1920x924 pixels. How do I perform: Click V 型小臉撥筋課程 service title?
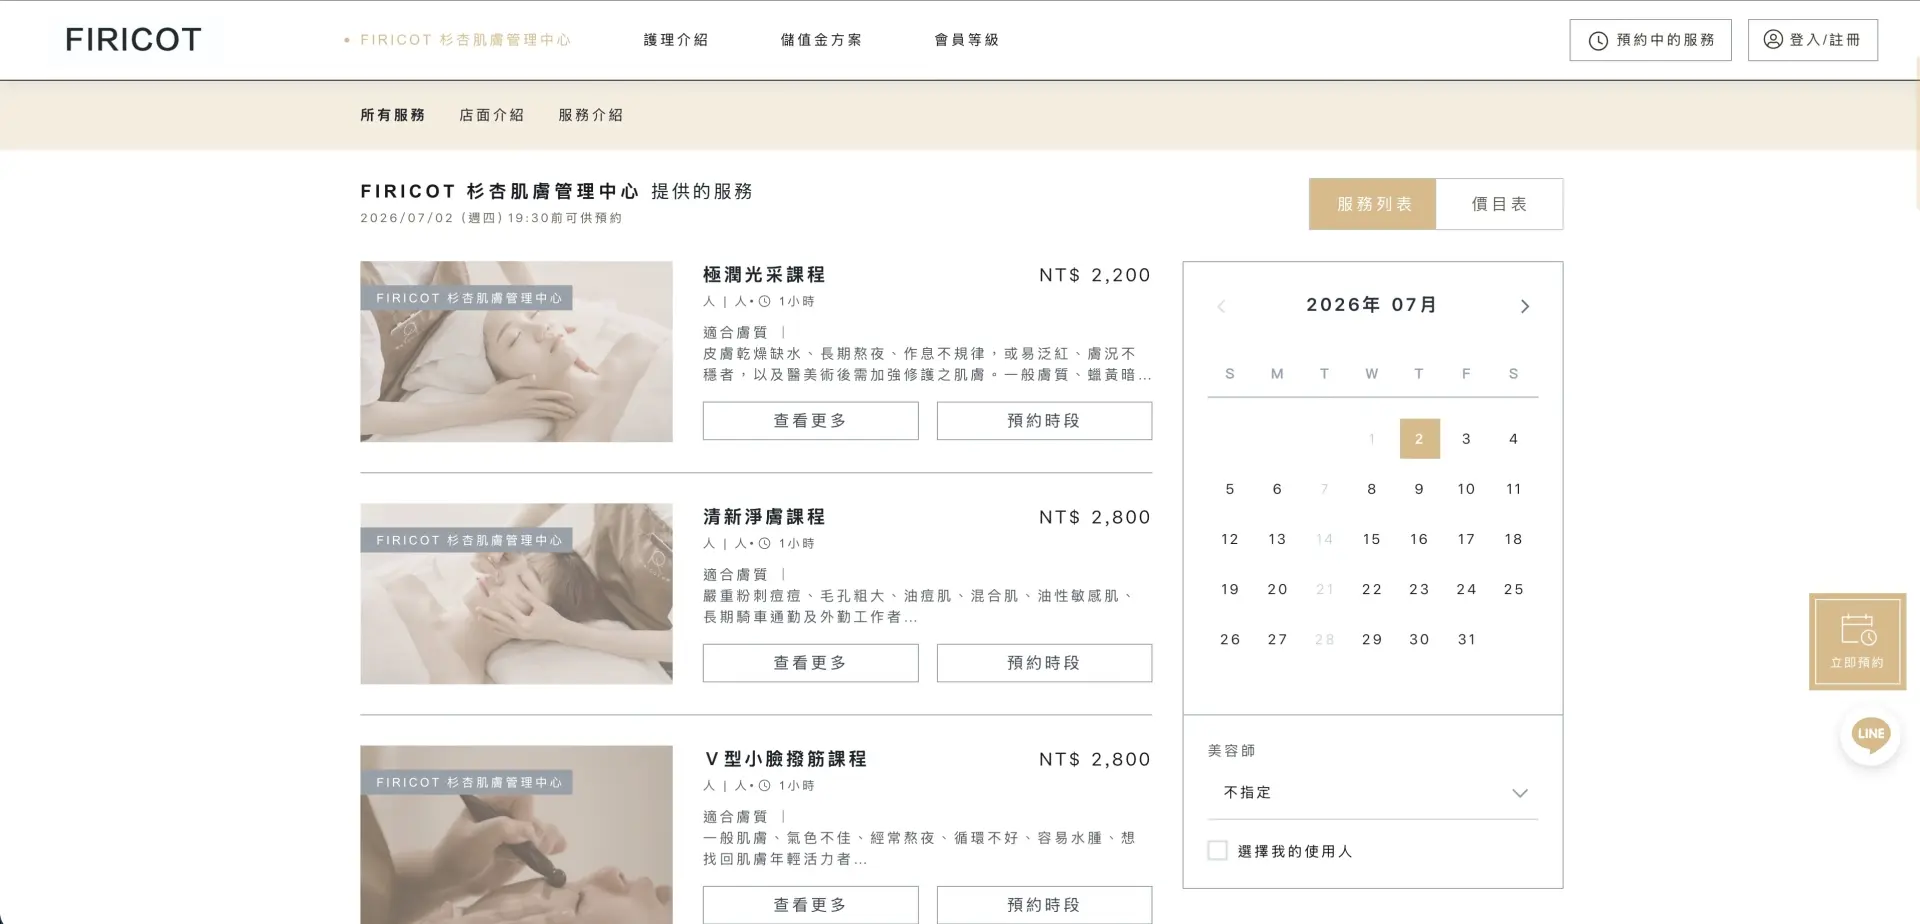click(785, 759)
